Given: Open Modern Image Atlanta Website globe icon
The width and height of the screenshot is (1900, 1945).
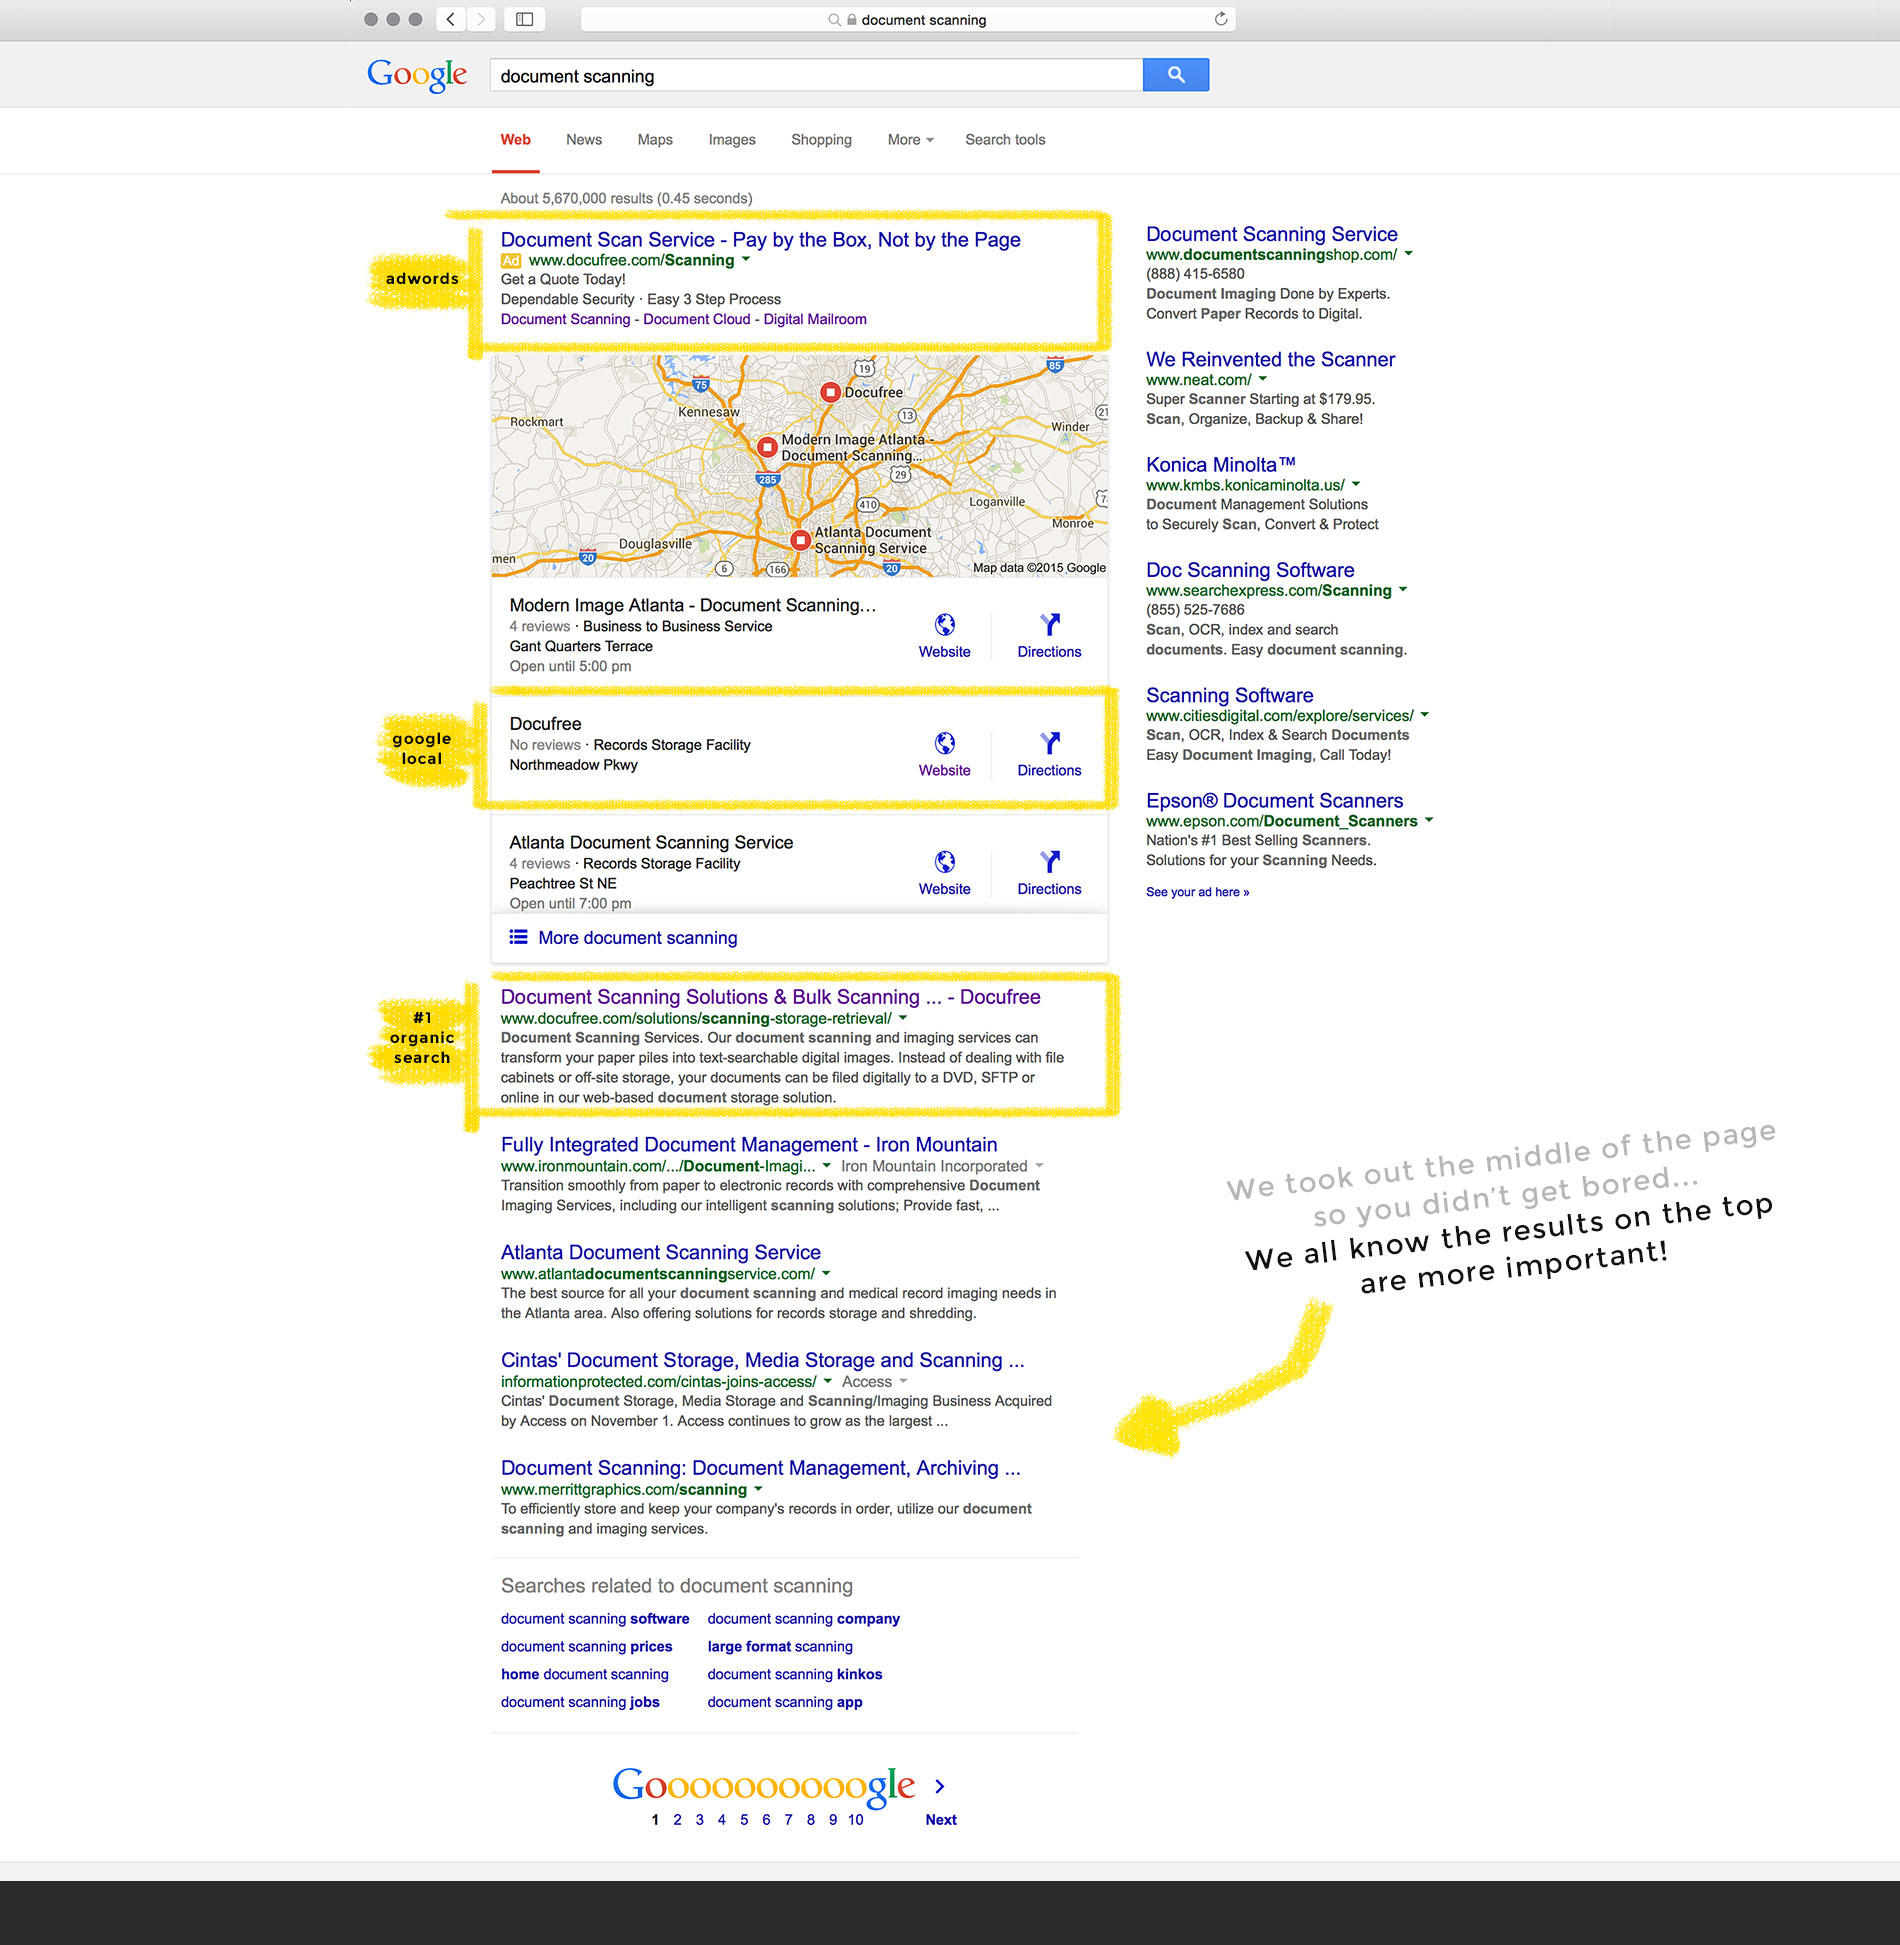Looking at the screenshot, I should tap(945, 625).
